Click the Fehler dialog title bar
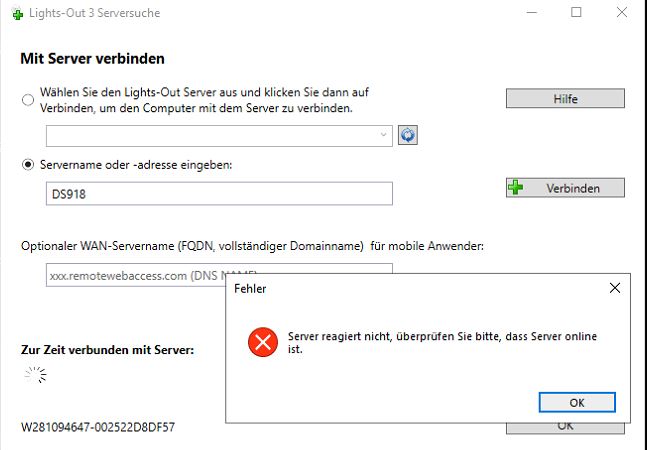Screen dimensions: 647x450 click(x=400, y=288)
